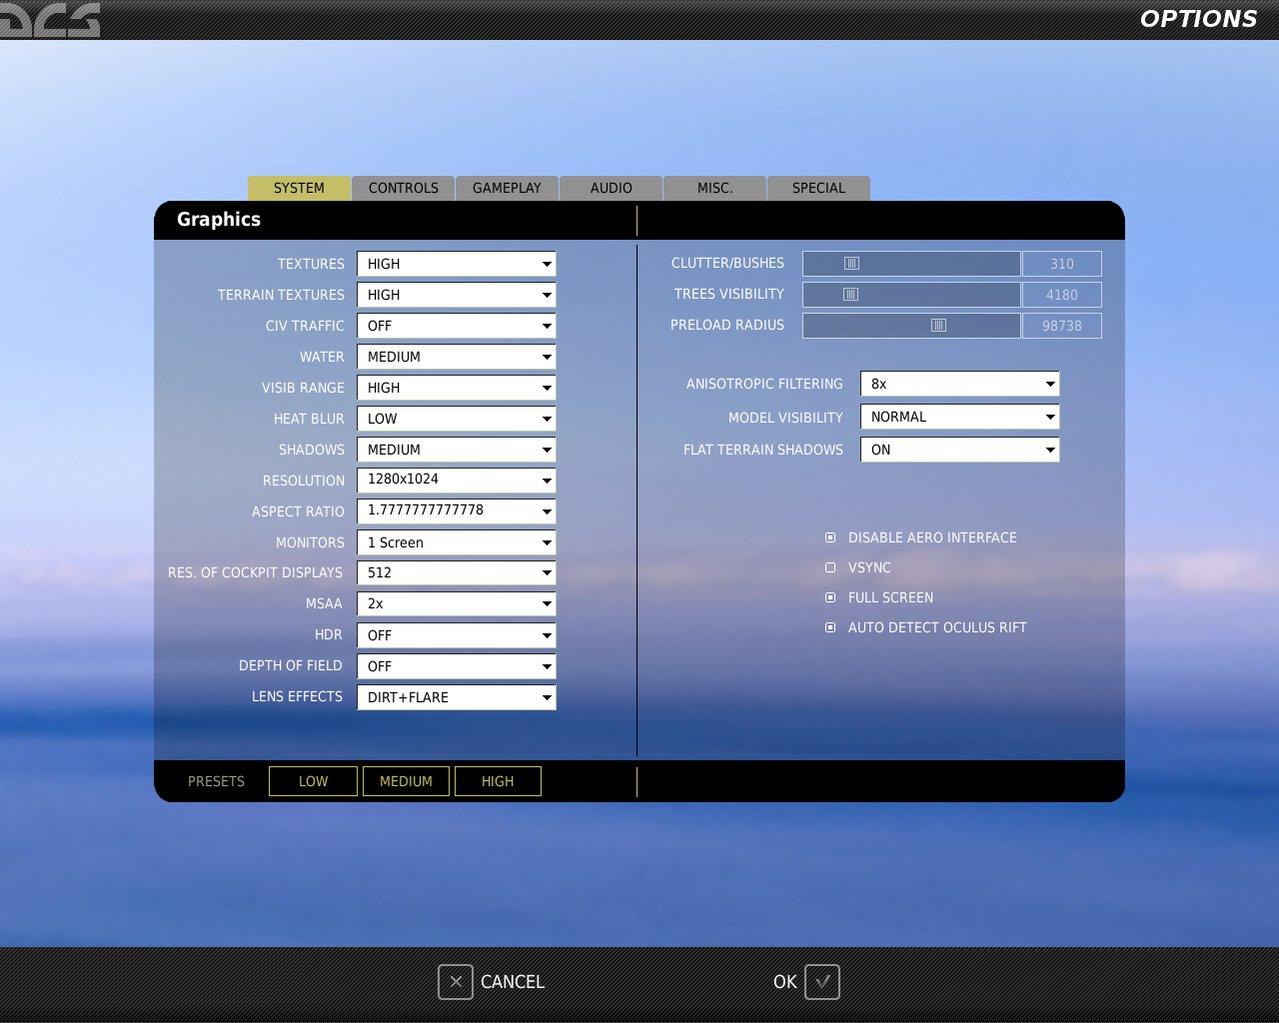Expand the Visib Range dropdown
This screenshot has width=1279, height=1023.
[x=456, y=388]
